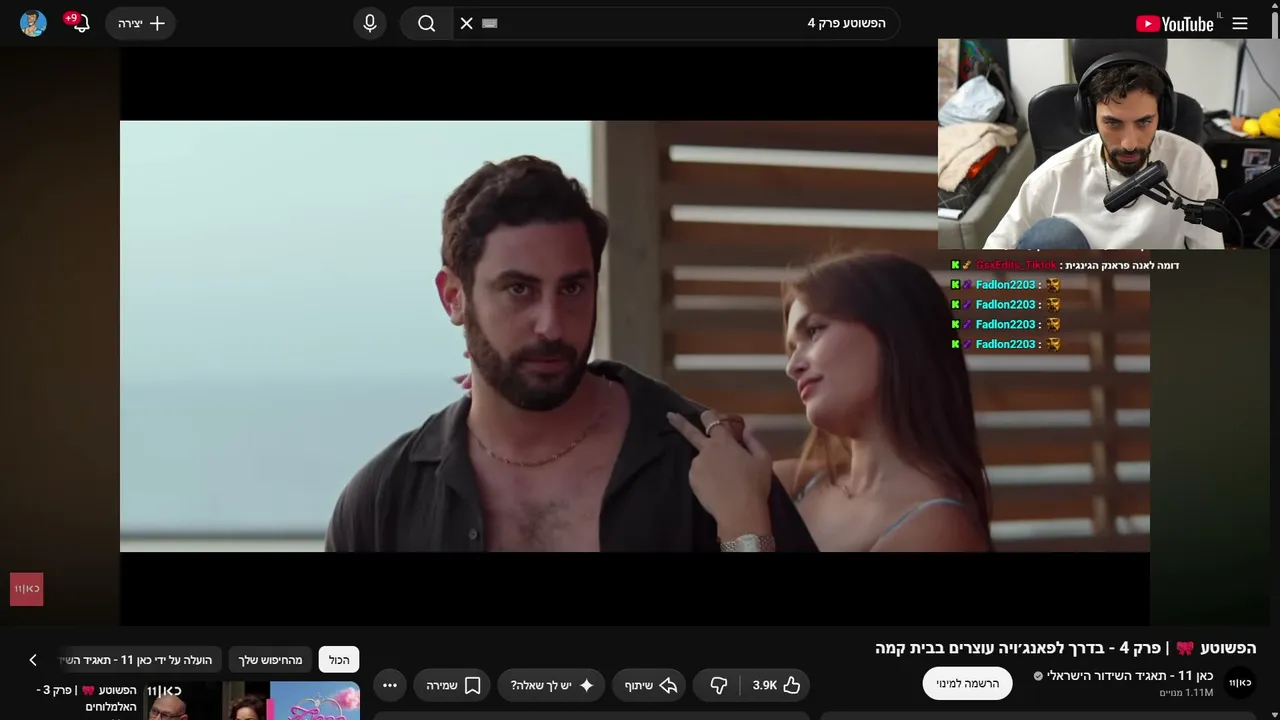Click the כאן 11 watermark on the video

27,589
